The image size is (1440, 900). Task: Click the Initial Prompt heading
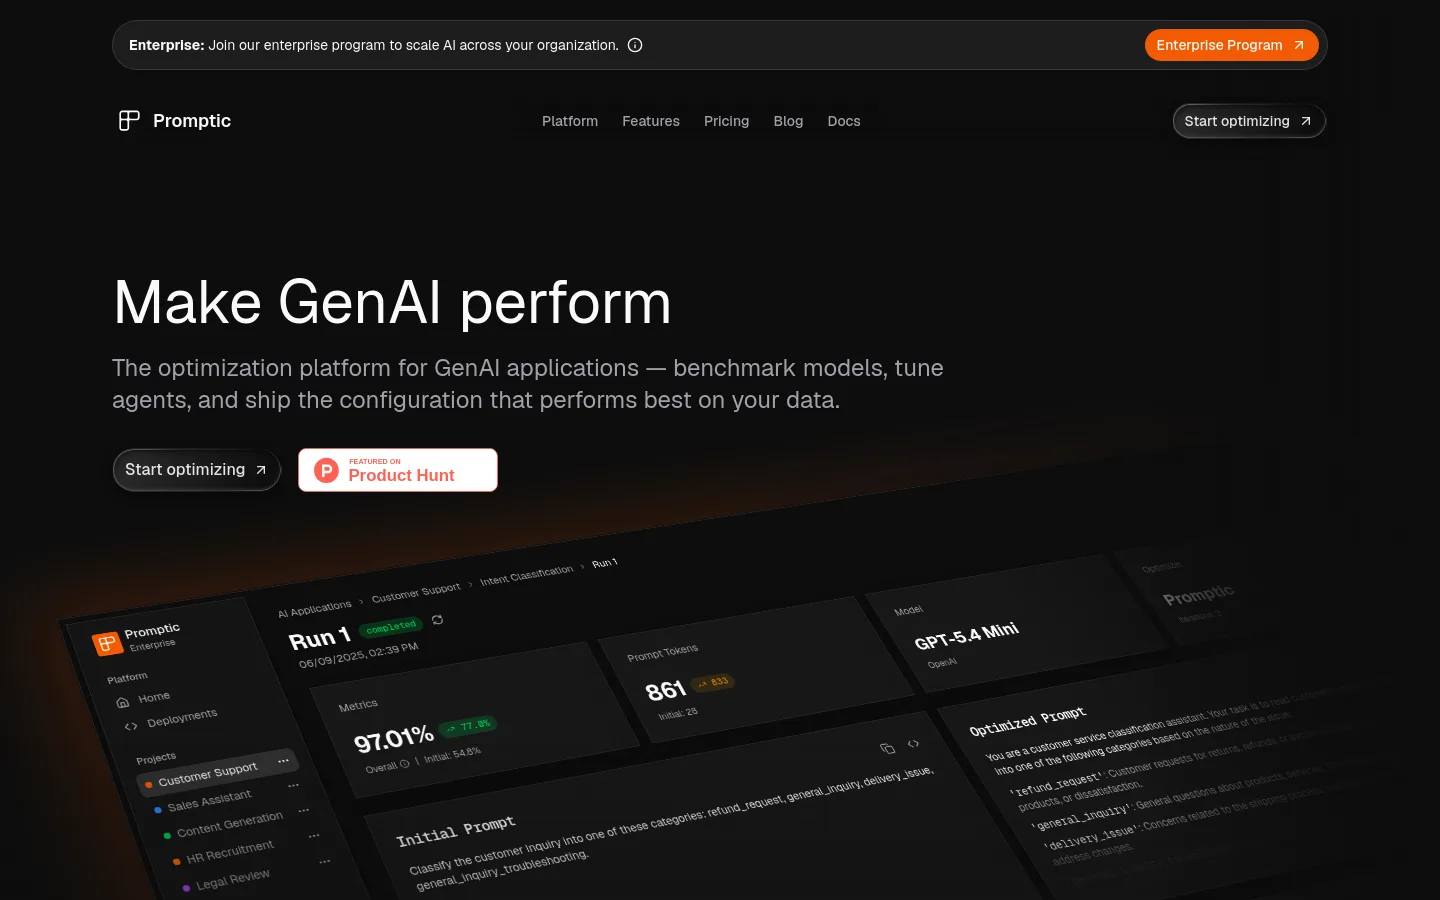[456, 830]
